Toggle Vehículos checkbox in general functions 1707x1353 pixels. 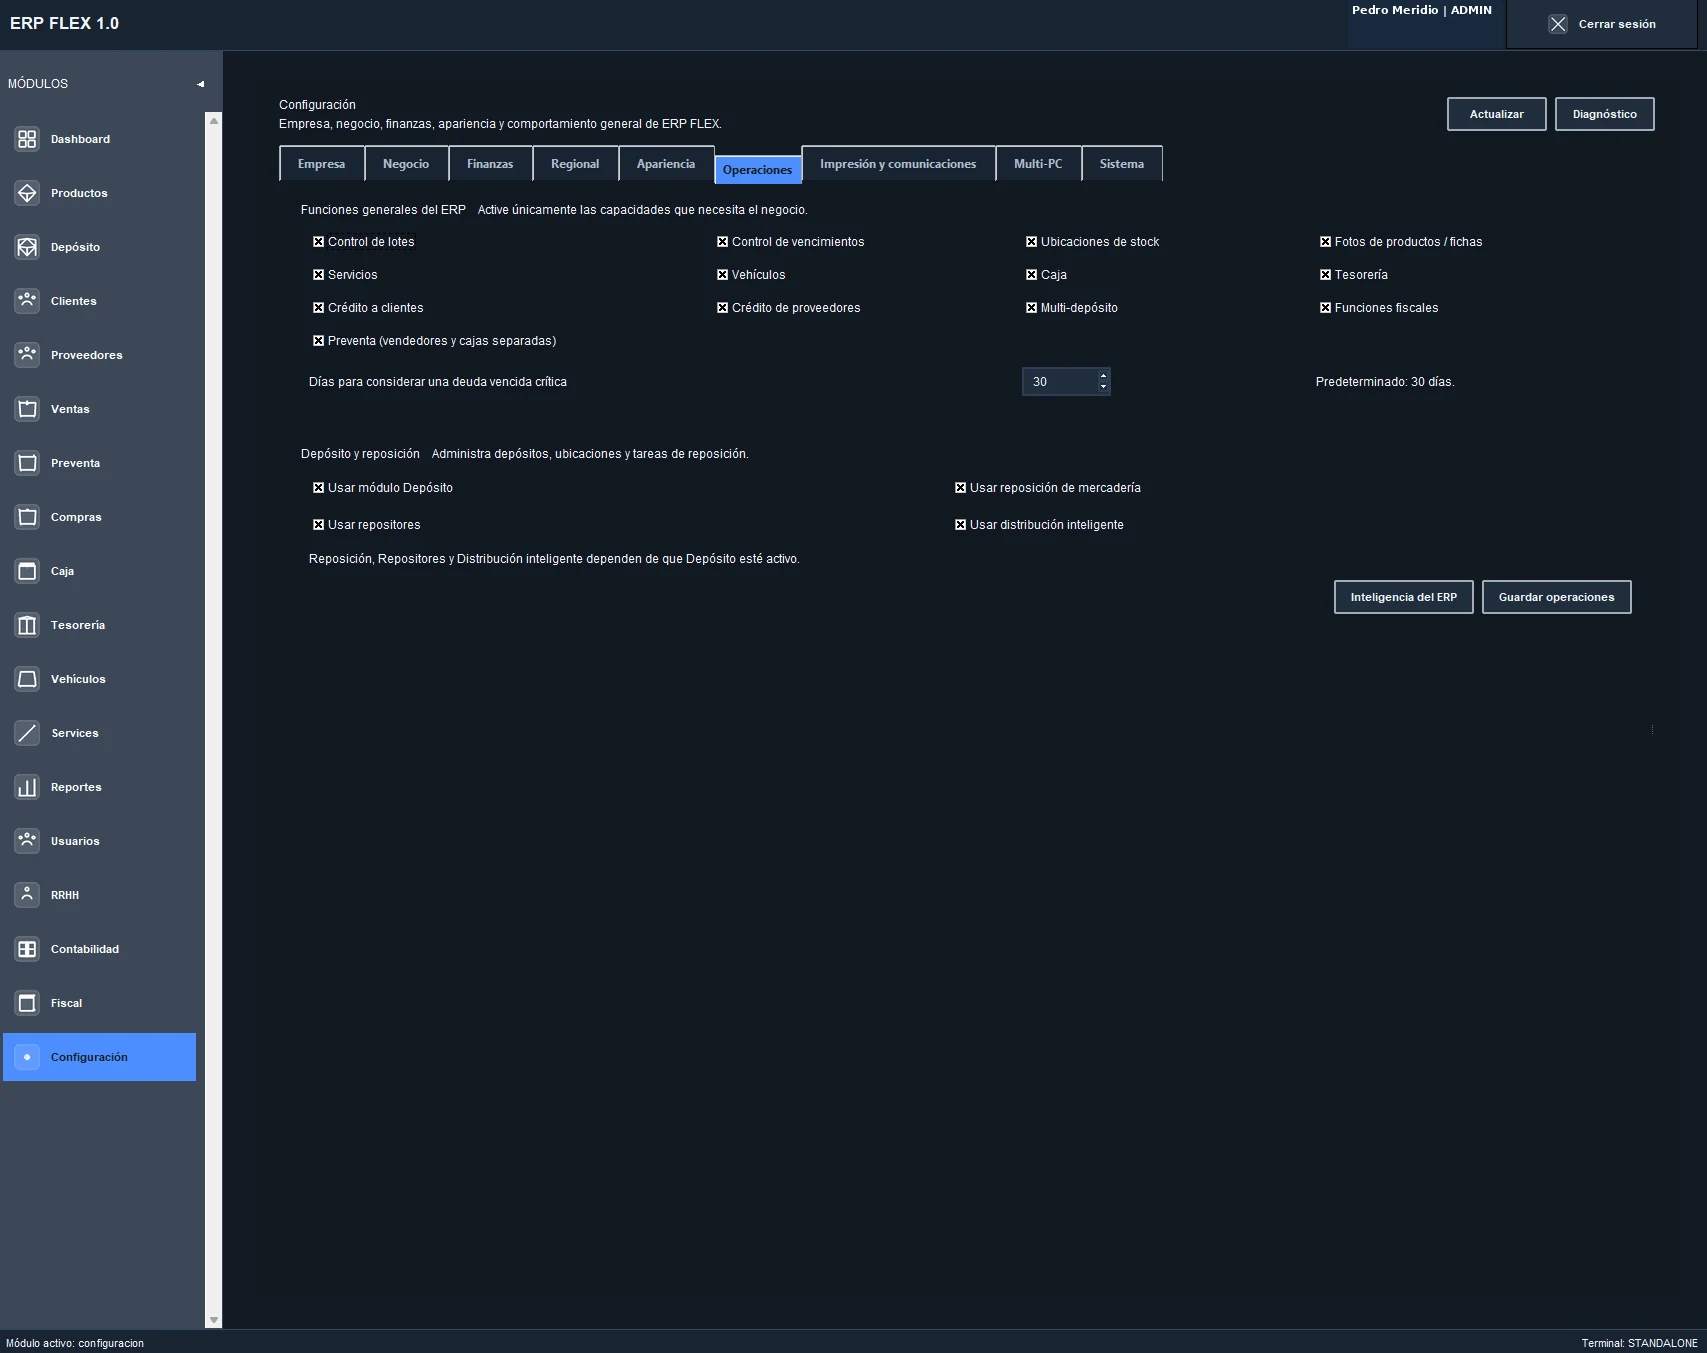[722, 275]
